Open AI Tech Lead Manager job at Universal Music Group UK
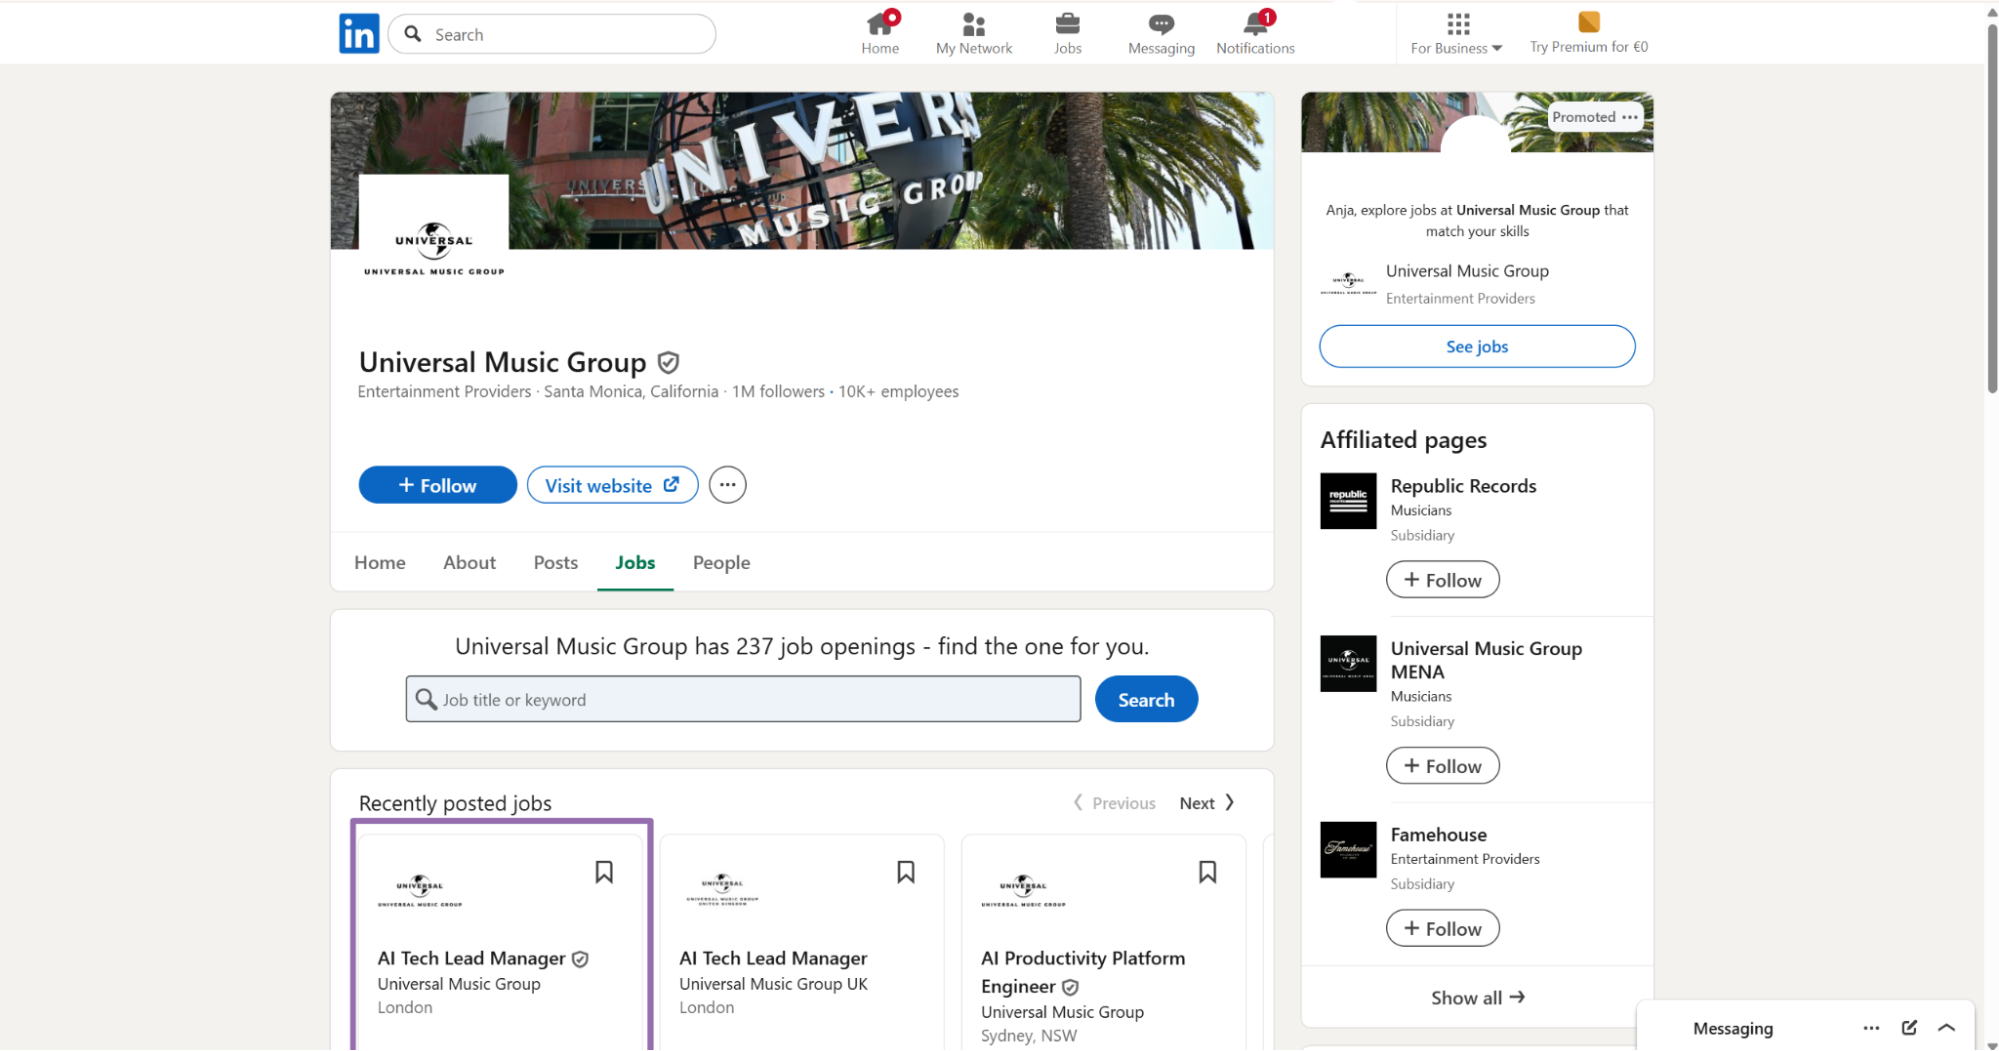This screenshot has height=1051, width=1999. [x=773, y=958]
